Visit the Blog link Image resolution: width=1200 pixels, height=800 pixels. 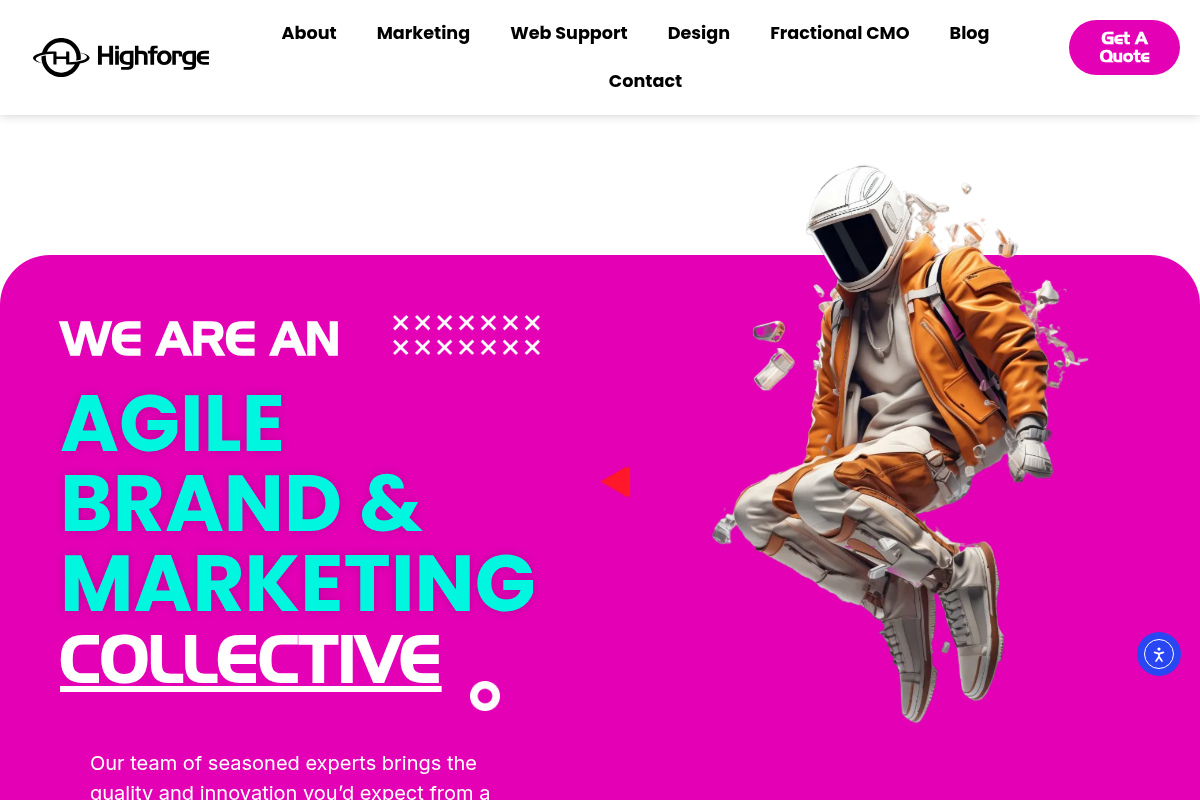(969, 33)
